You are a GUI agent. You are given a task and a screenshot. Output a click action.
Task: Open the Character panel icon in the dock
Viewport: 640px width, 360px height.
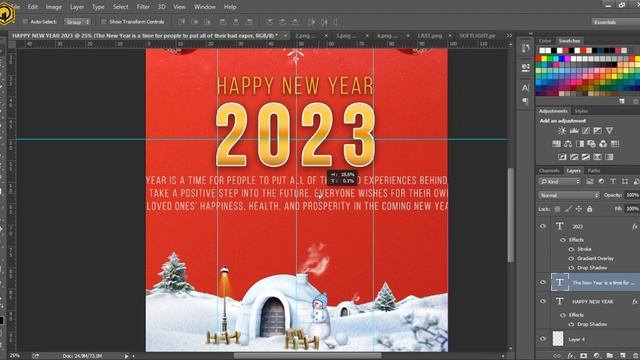[526, 87]
